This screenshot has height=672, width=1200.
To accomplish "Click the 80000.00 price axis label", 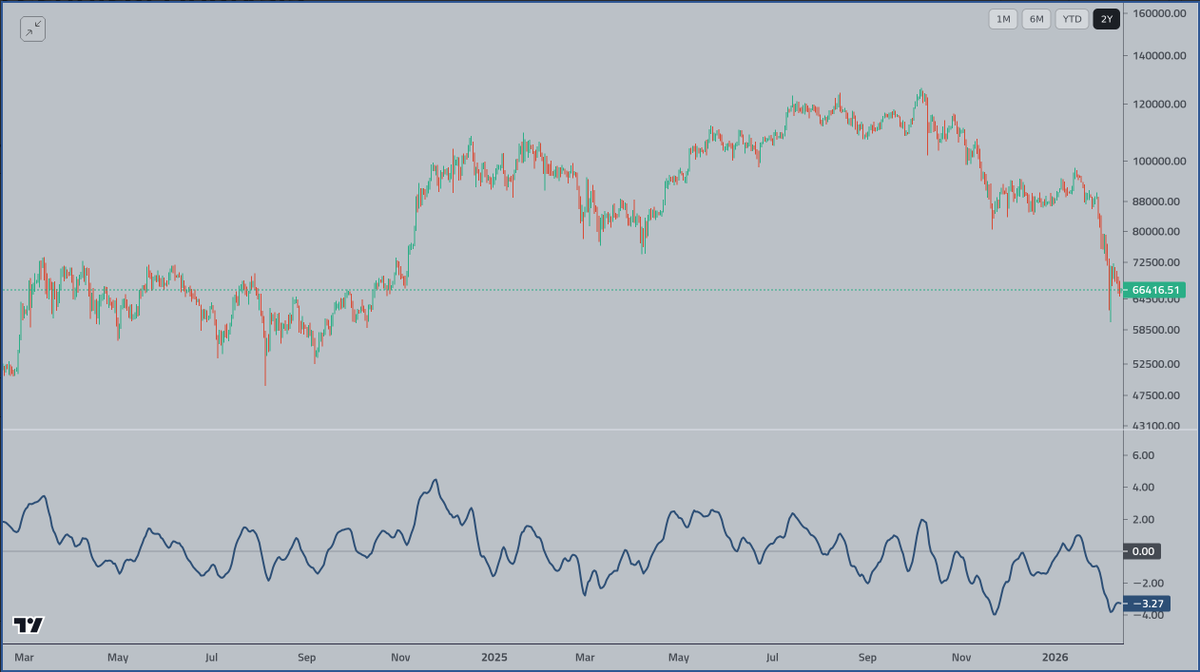I will pyautogui.click(x=1158, y=231).
